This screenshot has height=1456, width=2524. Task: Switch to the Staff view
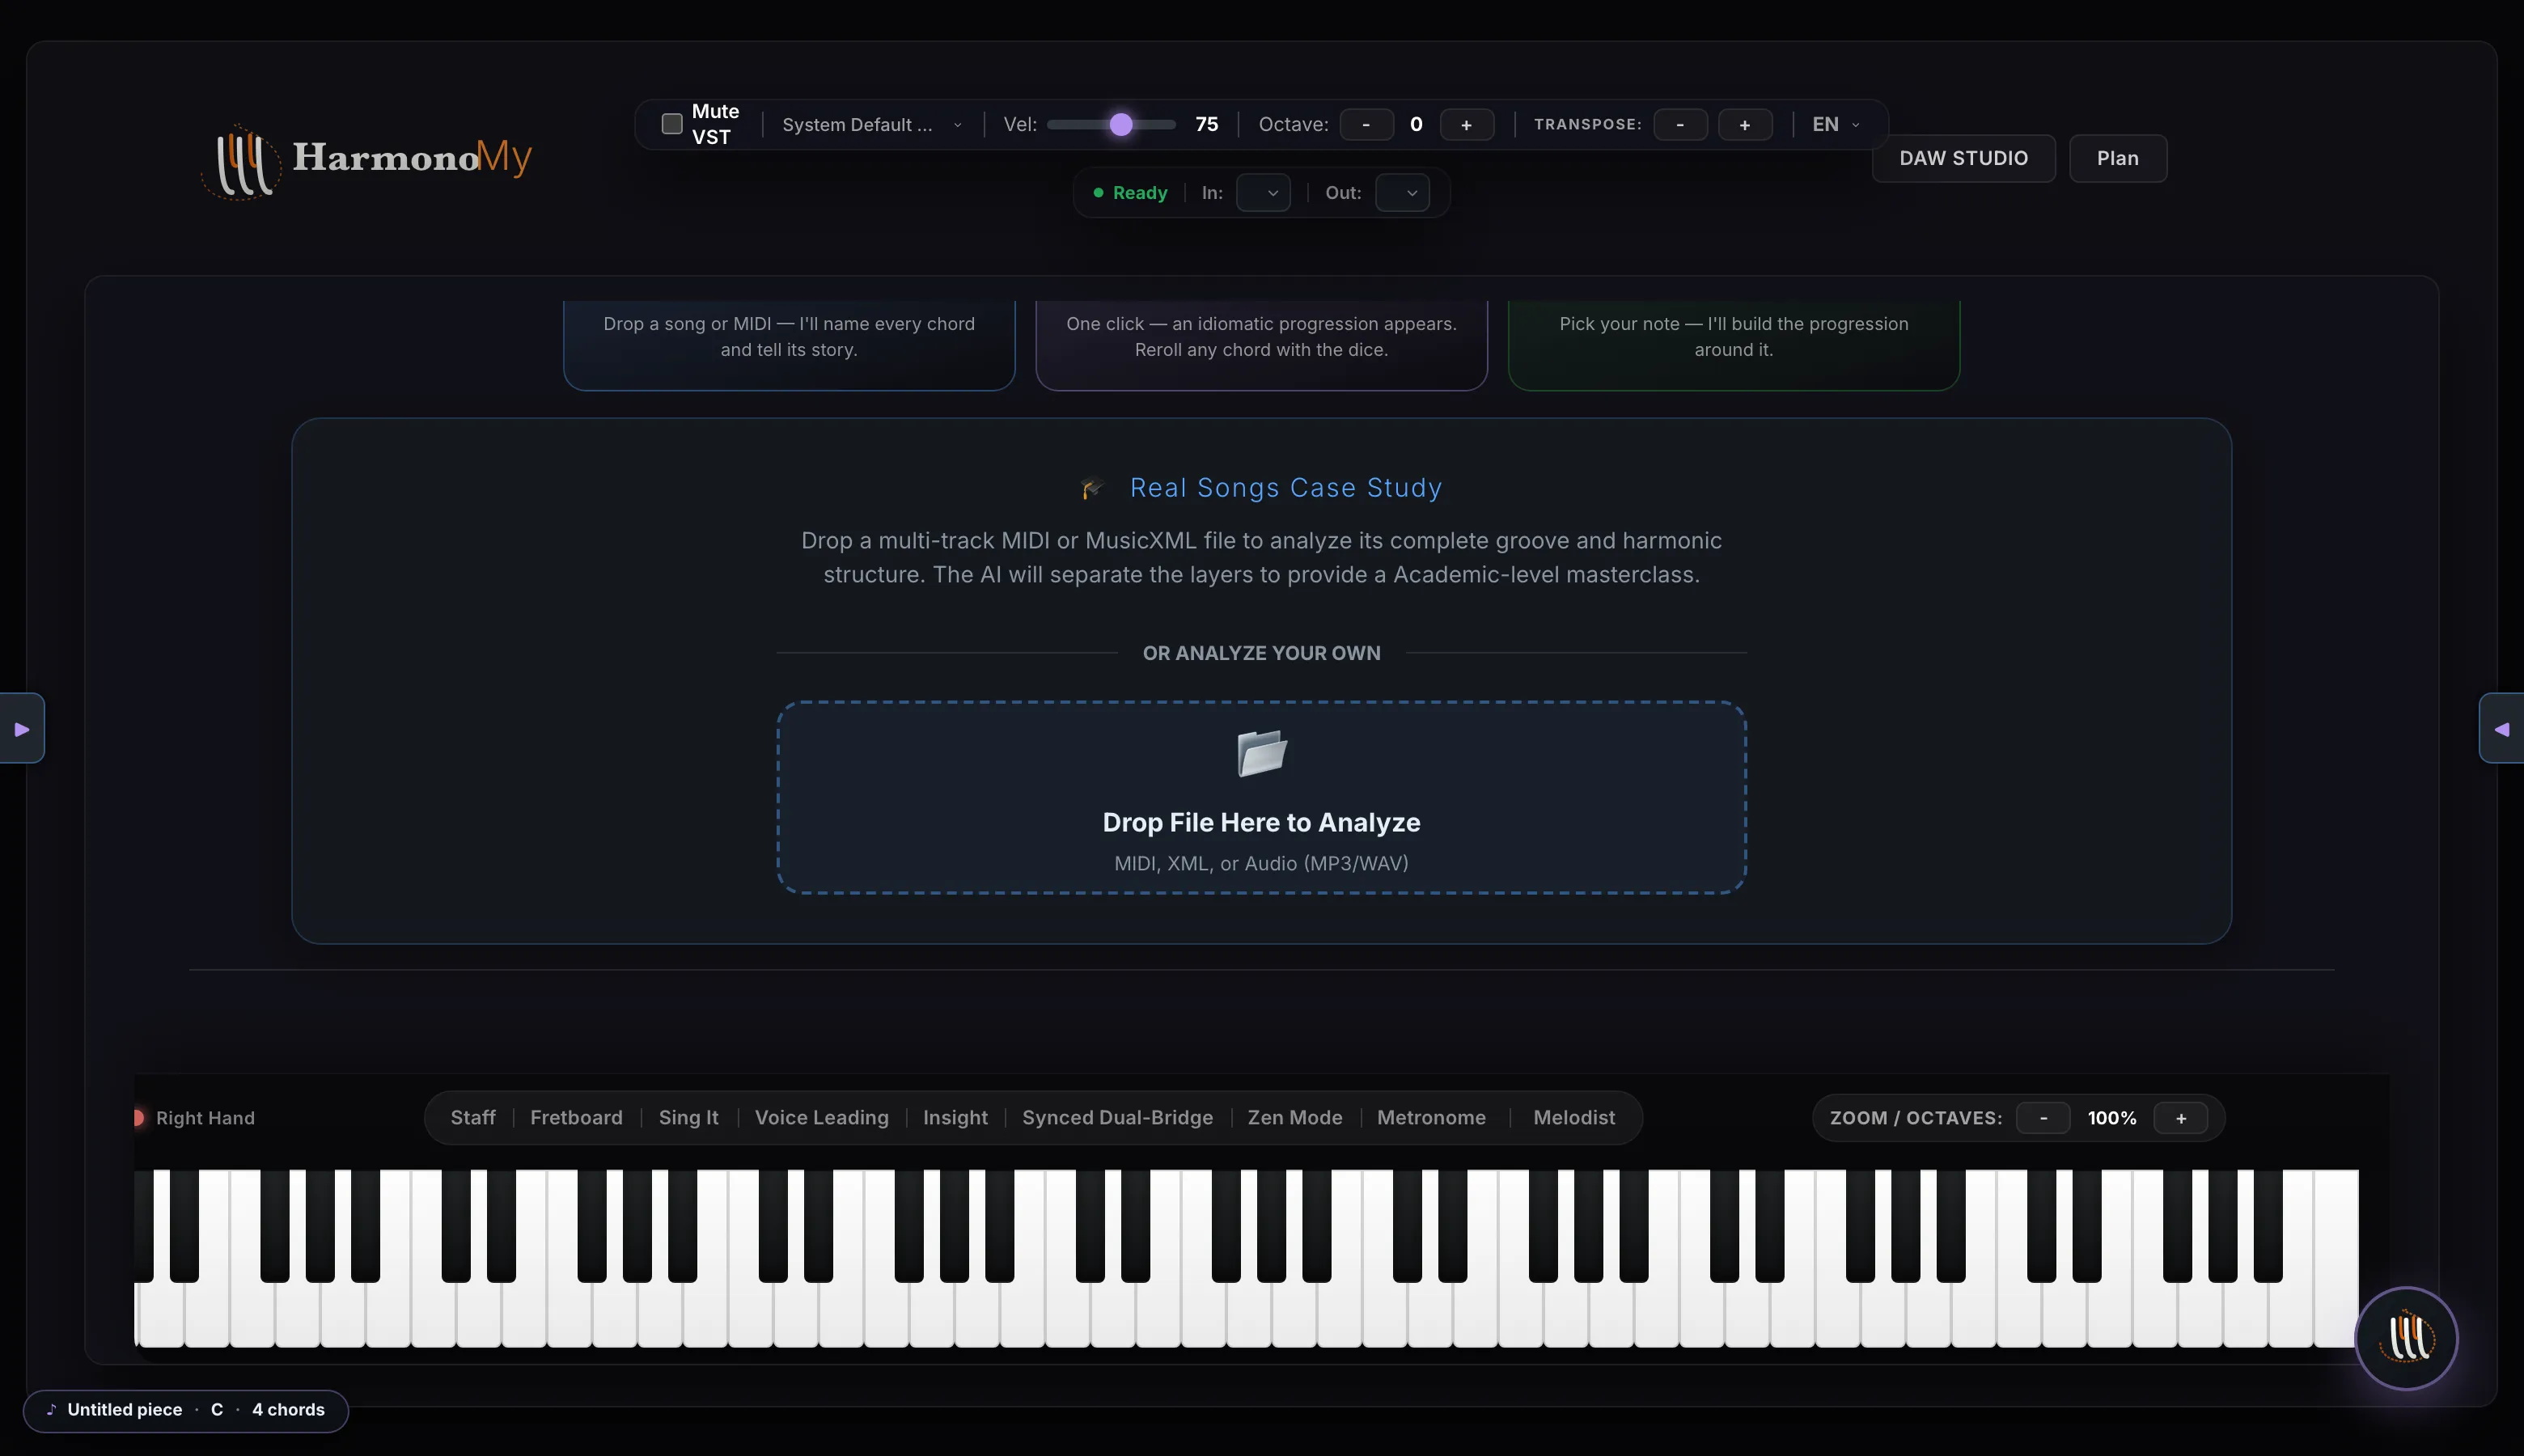473,1118
